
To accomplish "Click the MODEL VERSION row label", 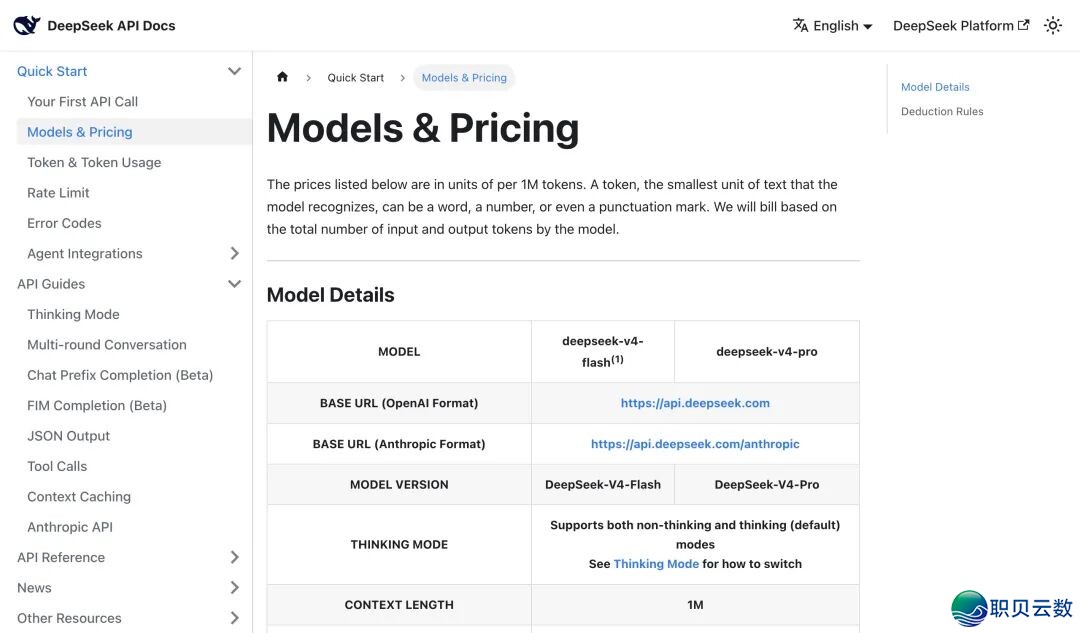I will (x=399, y=484).
